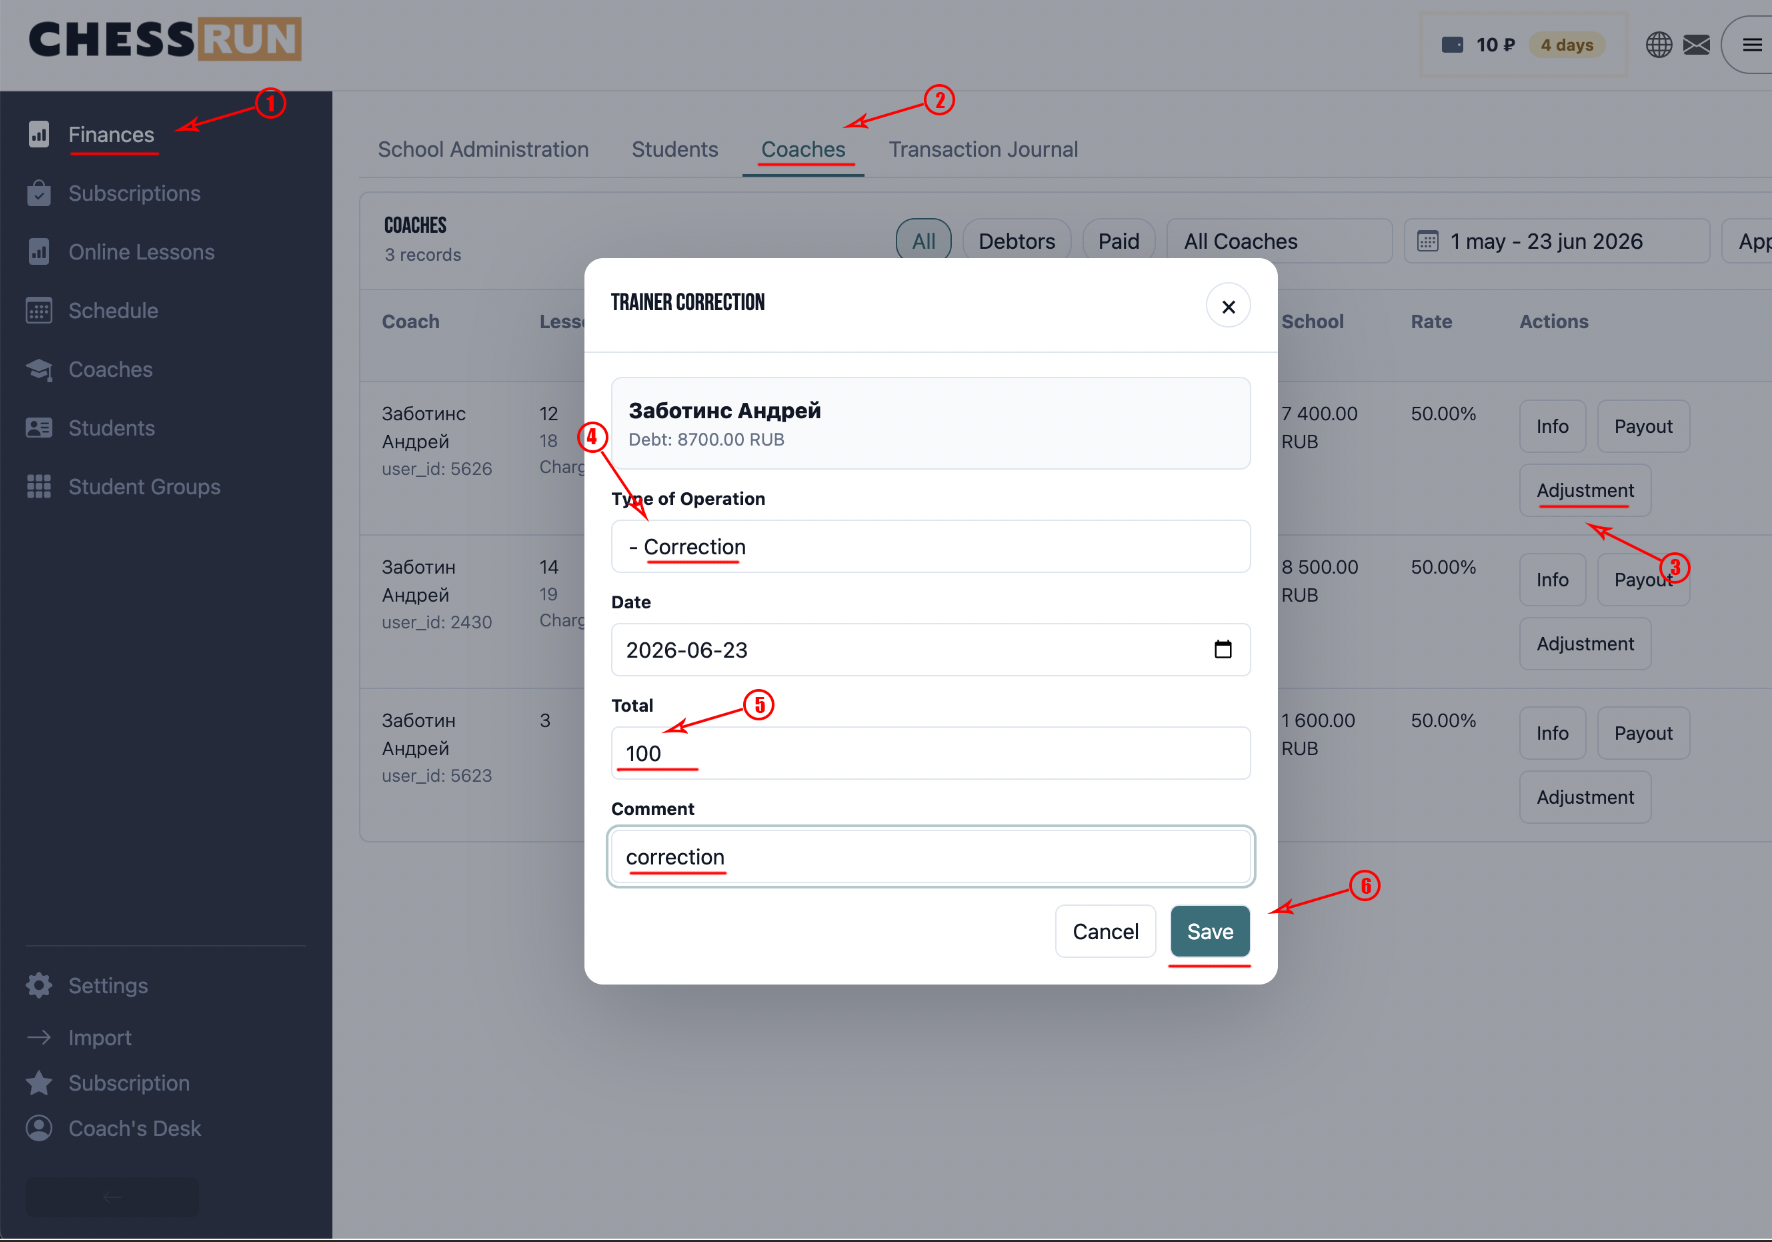Click the 3 records text
Screen dimensions: 1772x1242
coord(423,255)
